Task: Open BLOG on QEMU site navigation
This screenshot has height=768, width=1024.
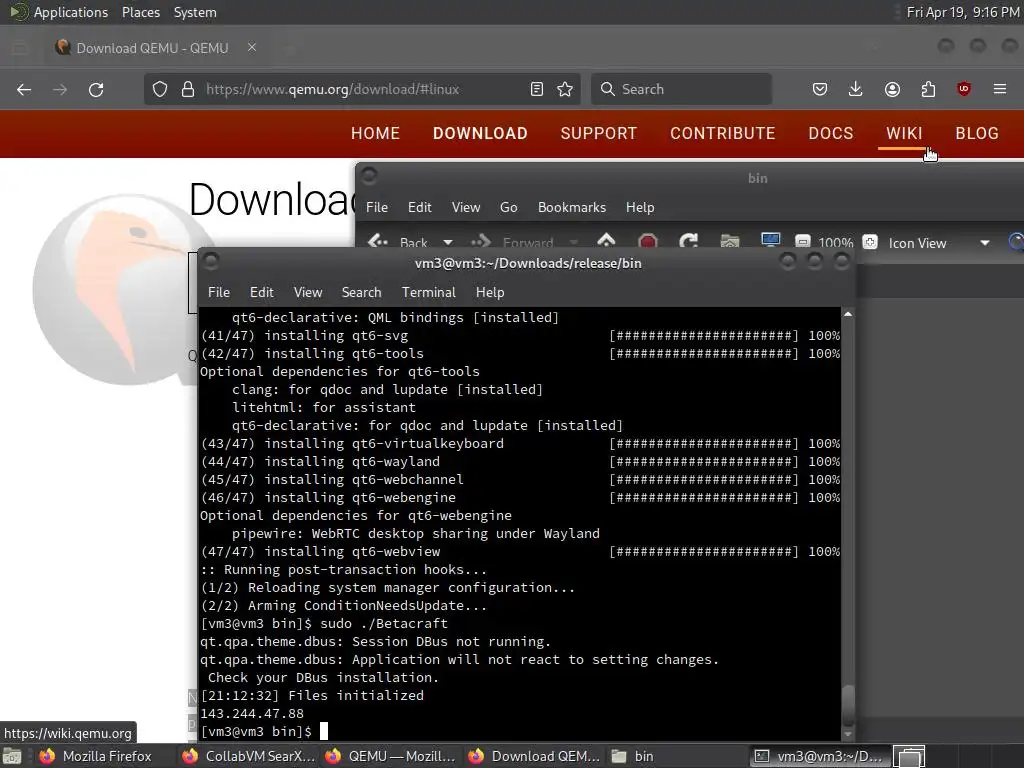Action: pos(977,133)
